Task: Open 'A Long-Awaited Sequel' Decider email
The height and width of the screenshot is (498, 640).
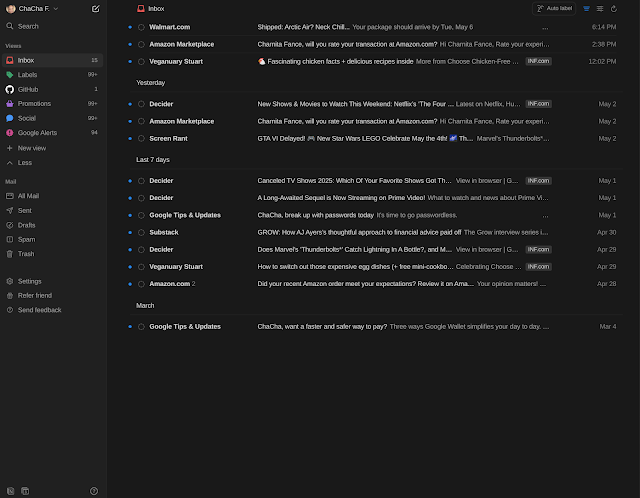Action: point(375,198)
